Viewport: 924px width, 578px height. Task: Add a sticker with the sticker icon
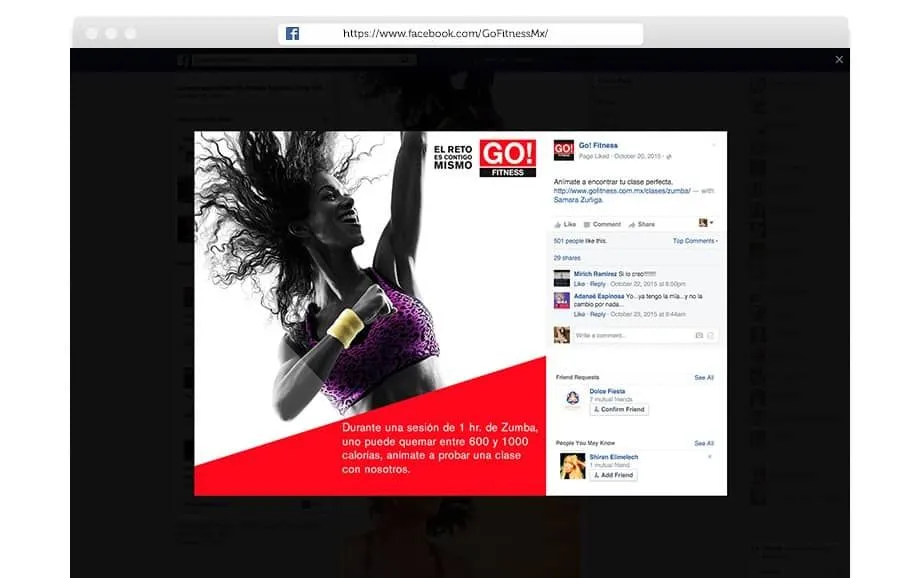(711, 335)
